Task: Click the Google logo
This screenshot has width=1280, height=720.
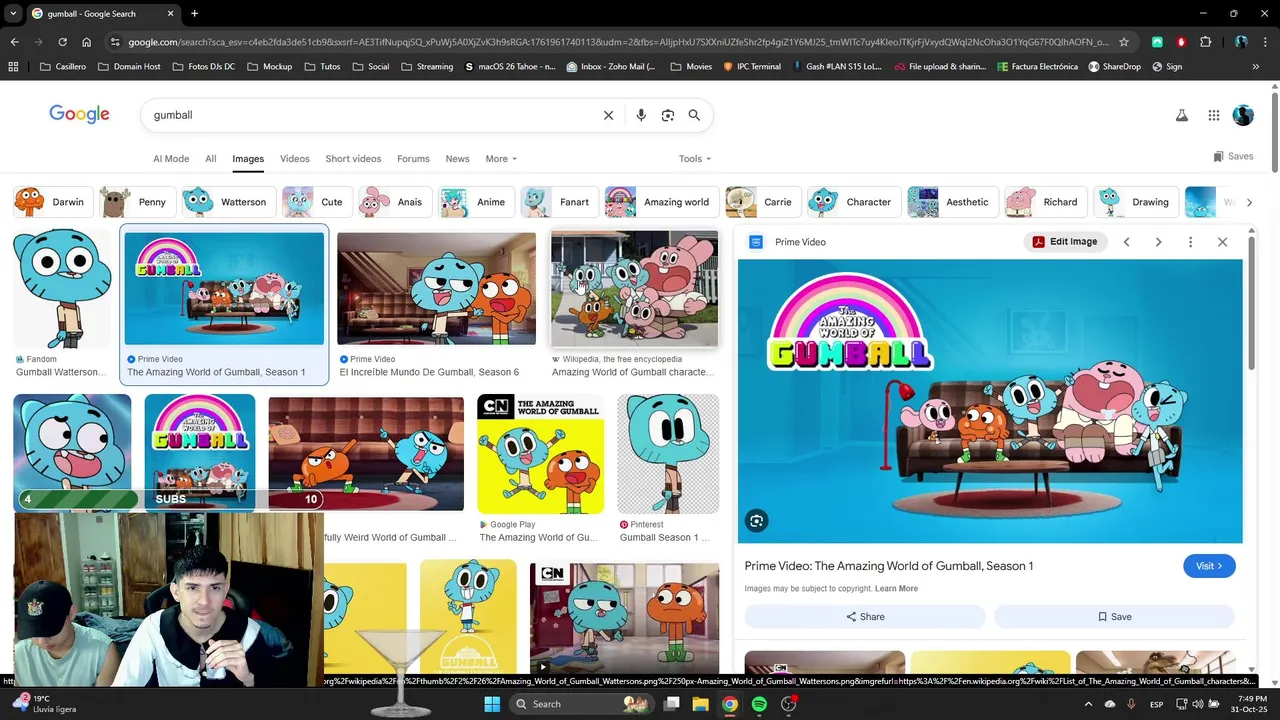Action: (79, 114)
